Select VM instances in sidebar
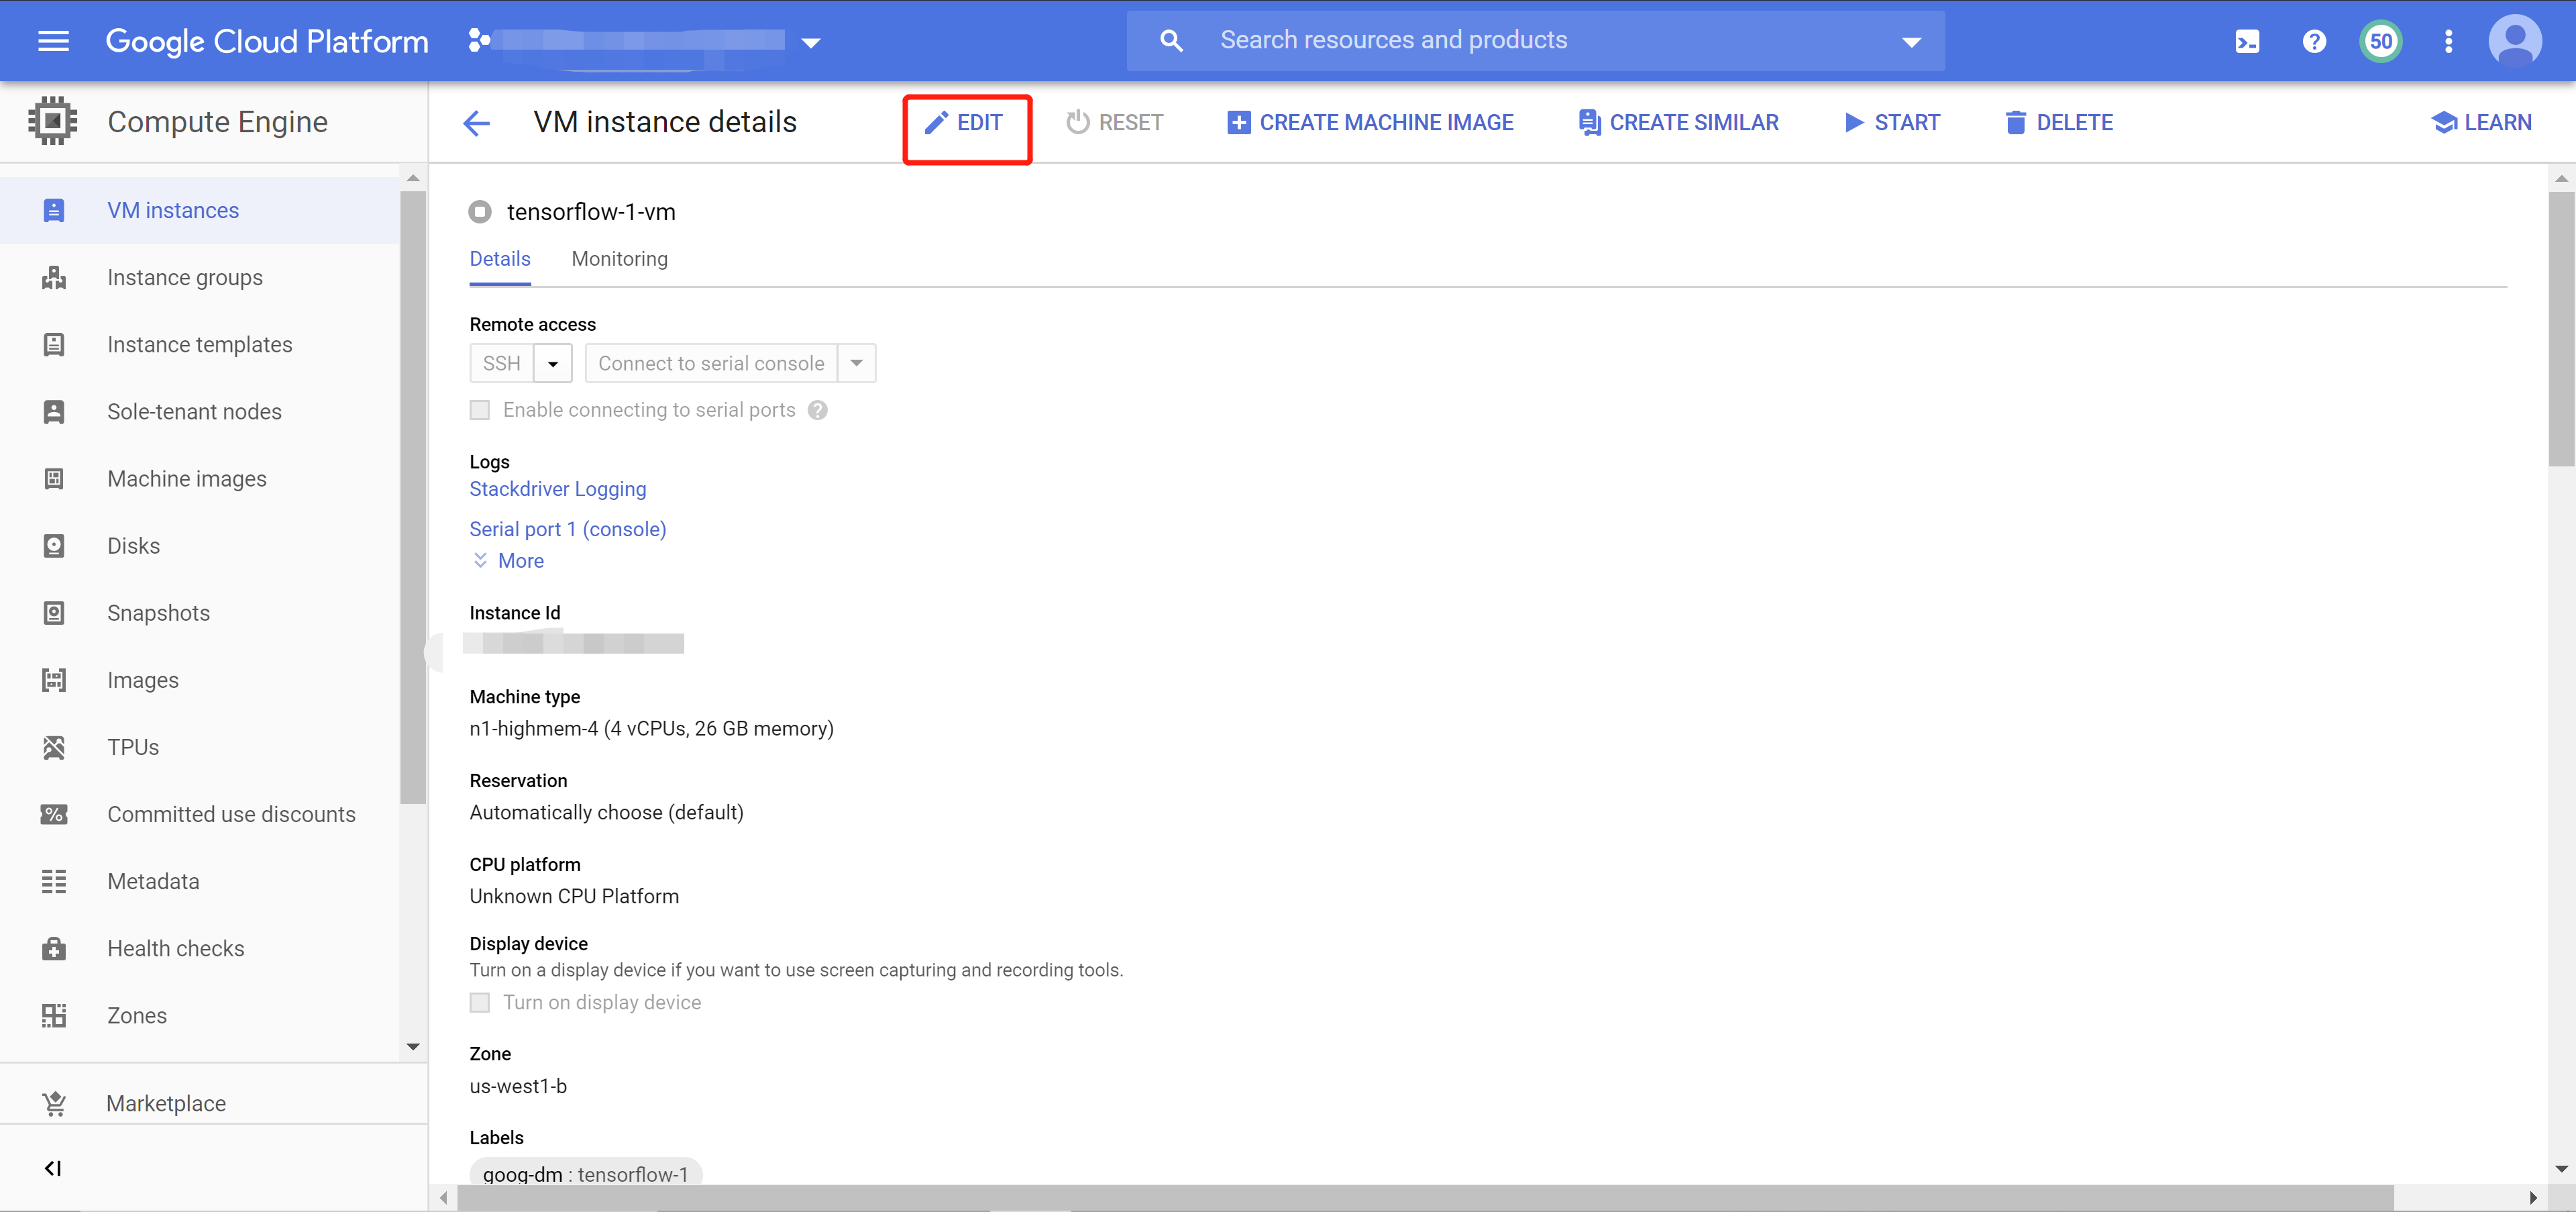This screenshot has width=2576, height=1212. pyautogui.click(x=200, y=210)
